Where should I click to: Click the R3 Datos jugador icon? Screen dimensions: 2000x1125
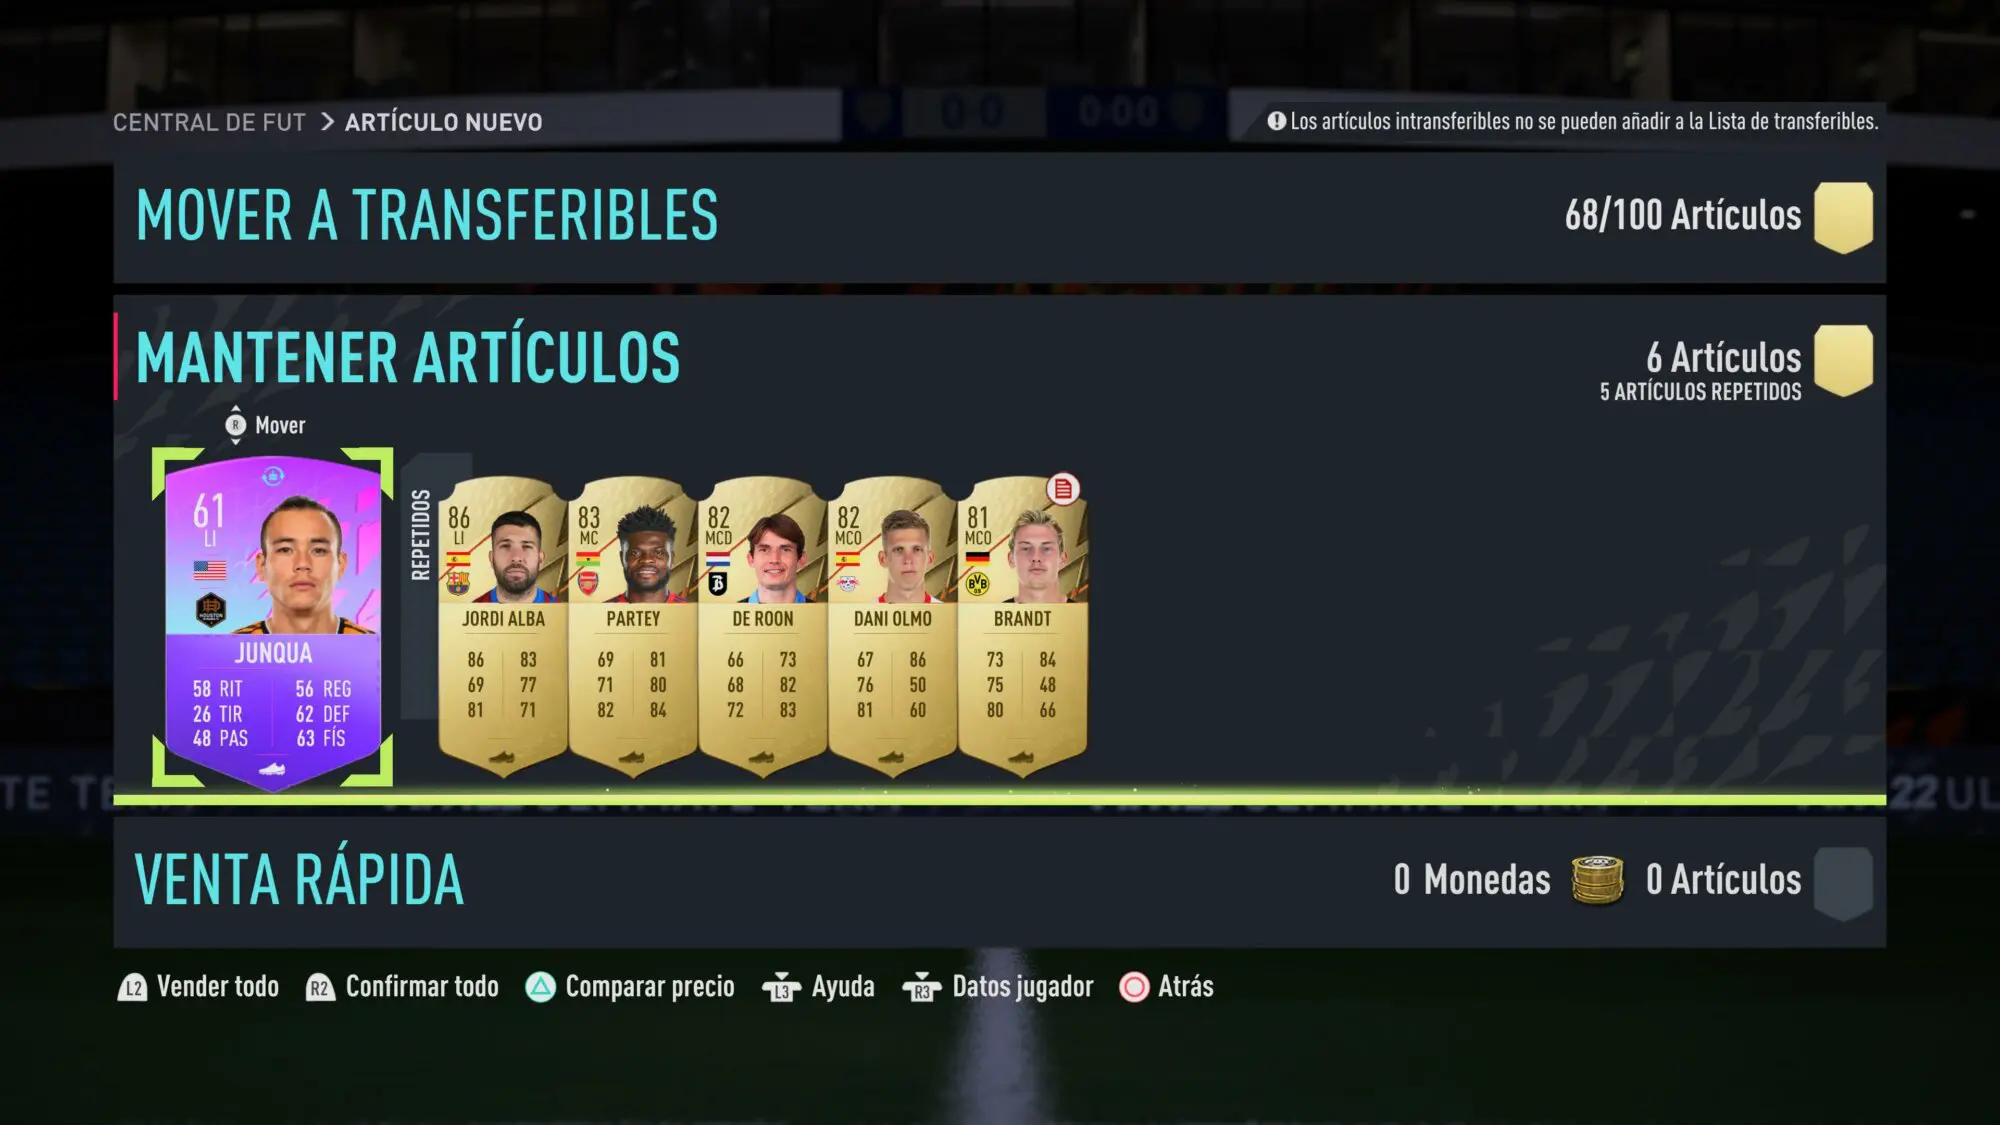921,988
